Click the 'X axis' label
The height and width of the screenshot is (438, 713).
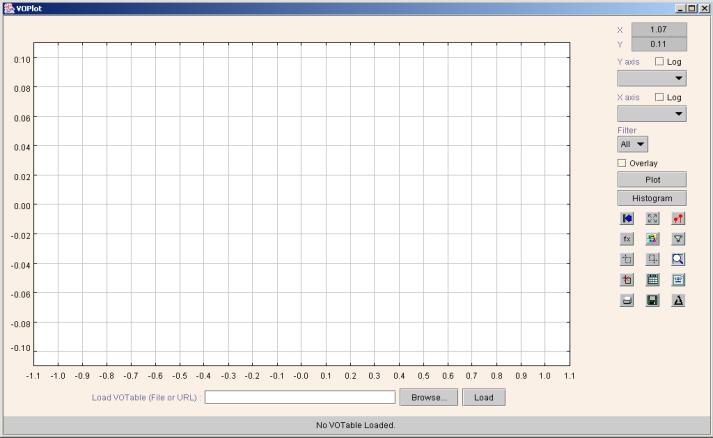click(x=628, y=97)
